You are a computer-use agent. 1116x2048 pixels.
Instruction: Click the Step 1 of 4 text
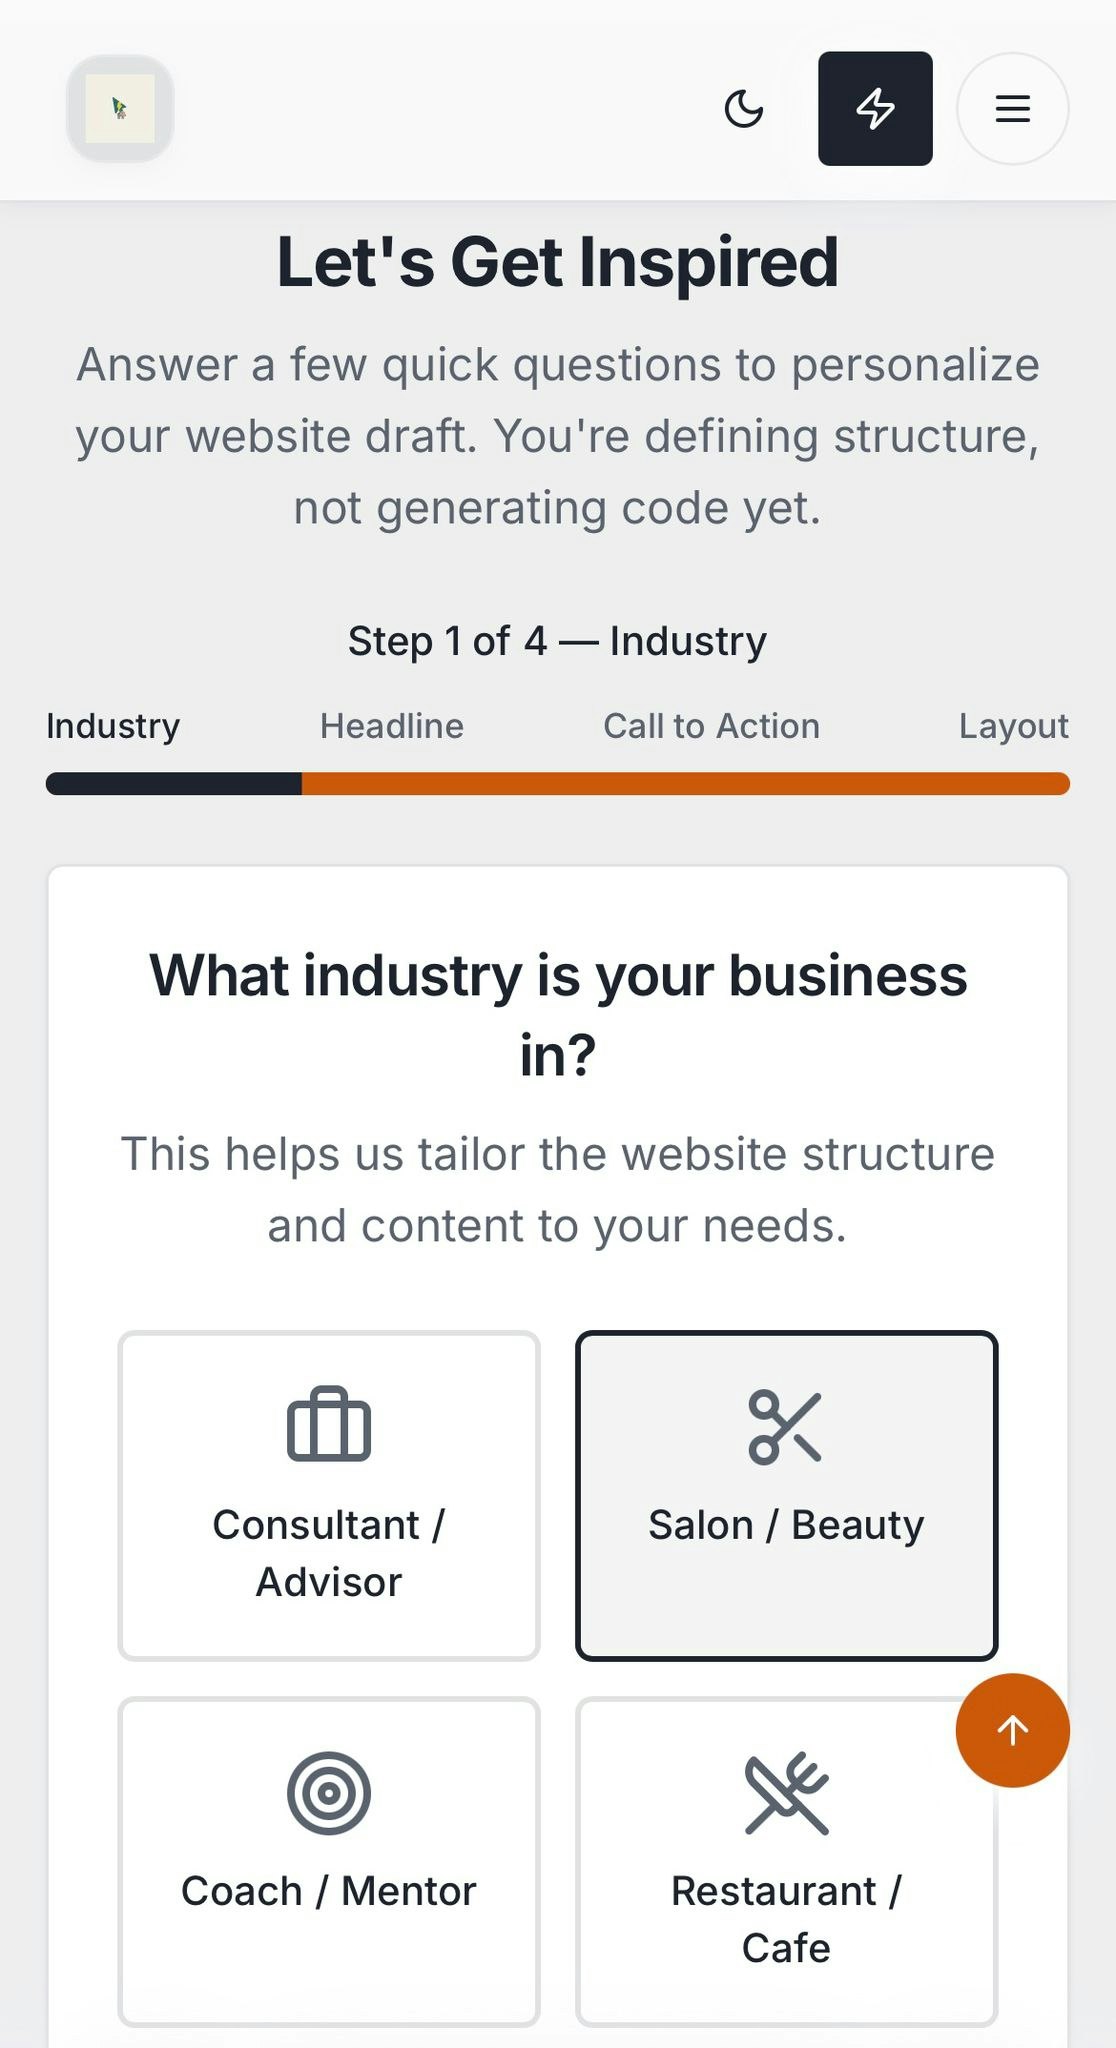[x=557, y=640]
